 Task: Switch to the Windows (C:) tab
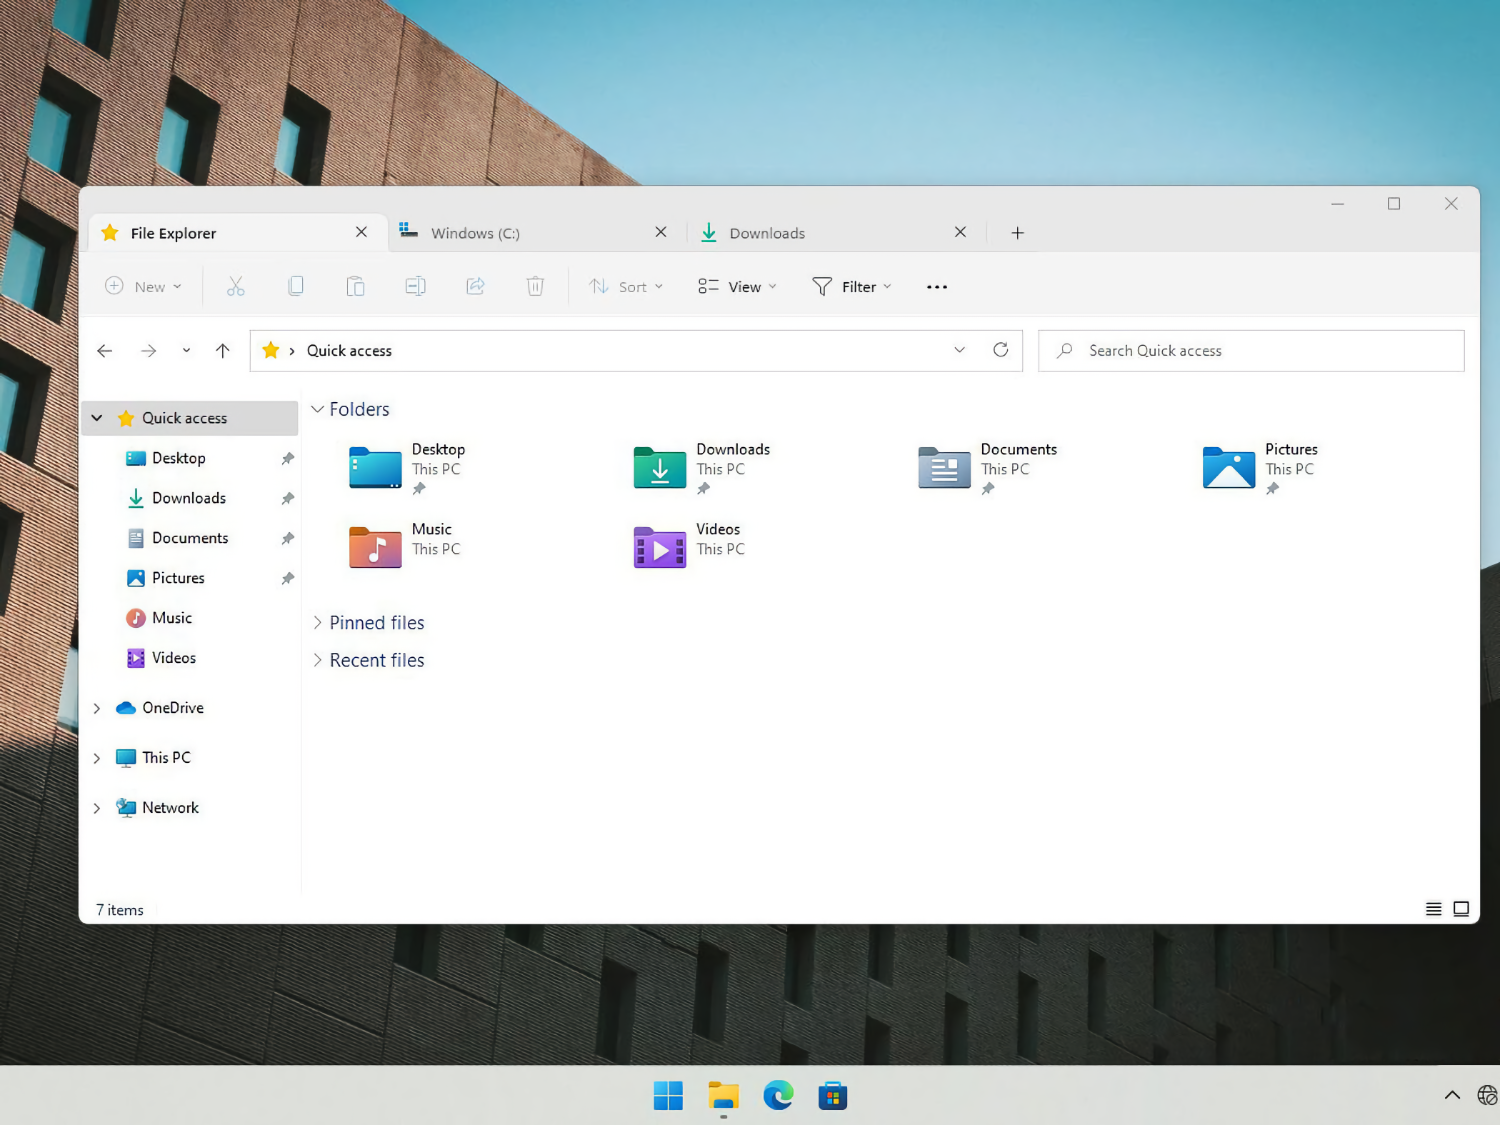[520, 233]
